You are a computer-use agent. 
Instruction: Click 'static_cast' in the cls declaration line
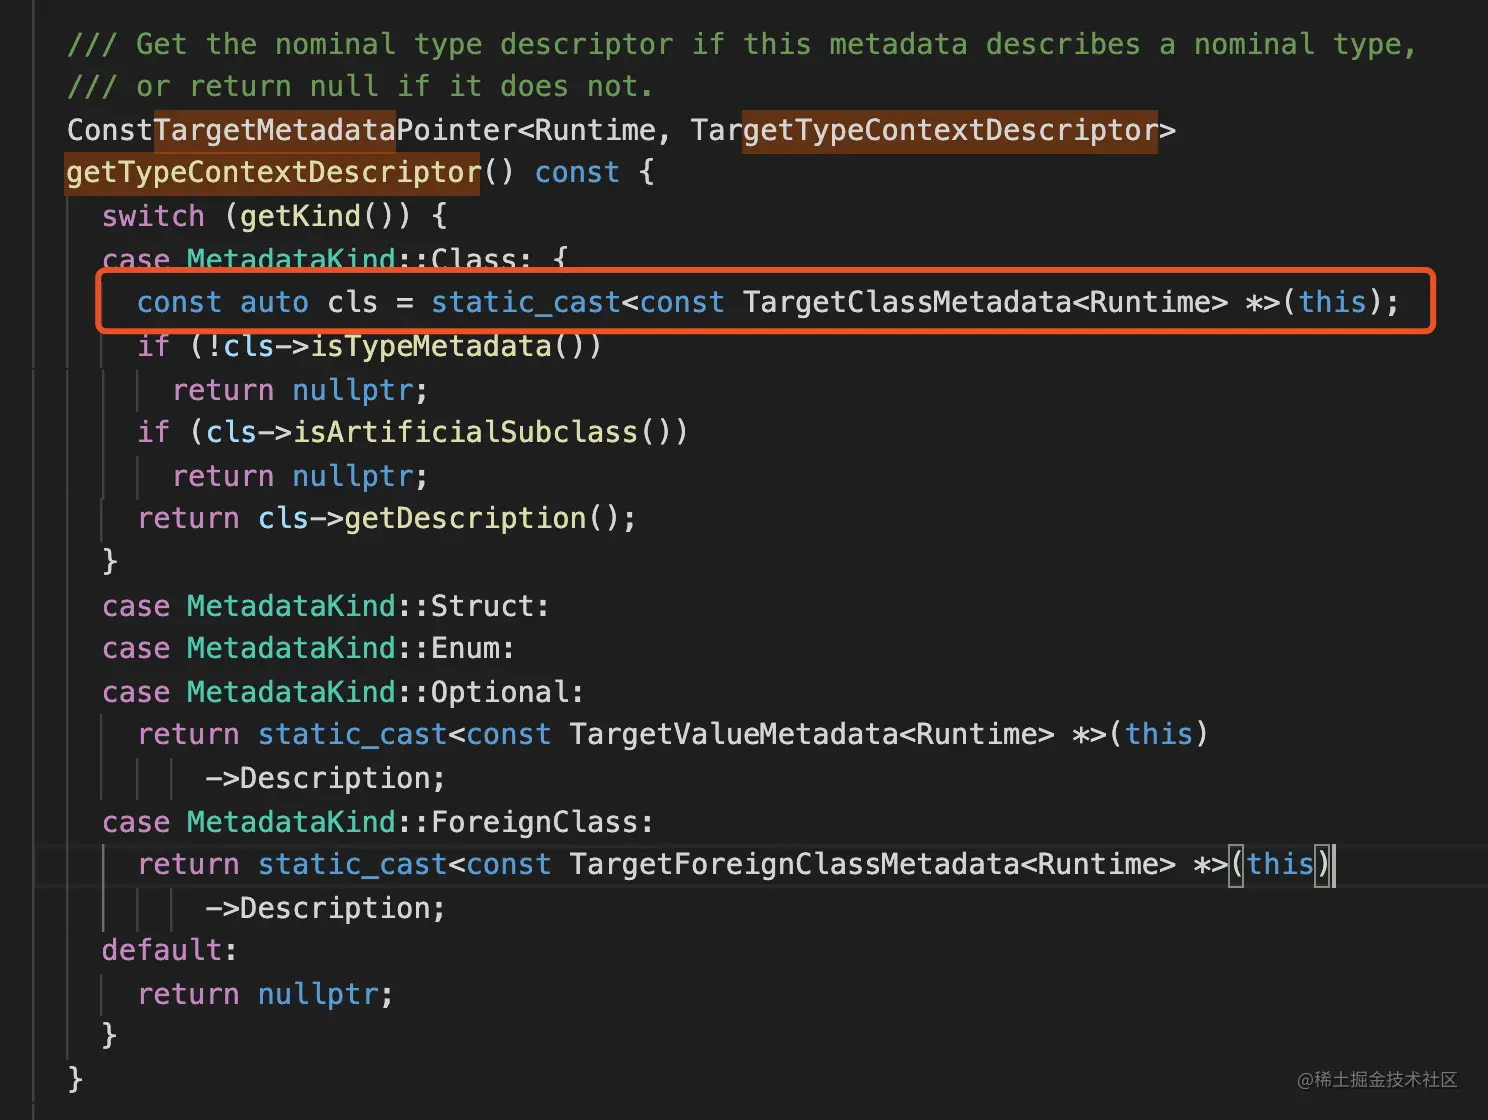525,302
